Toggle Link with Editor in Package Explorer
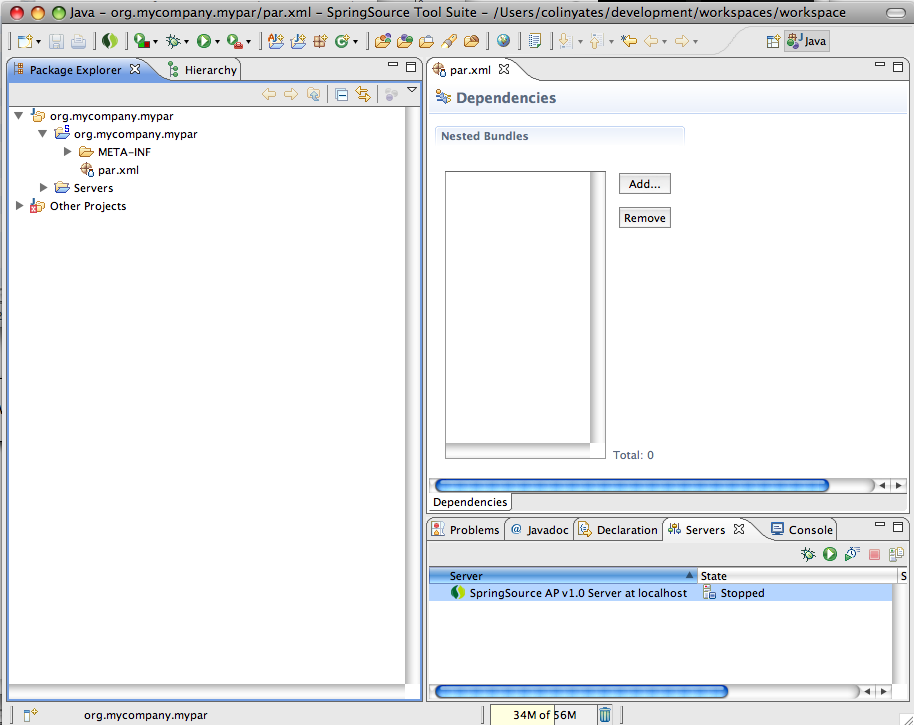The image size is (914, 725). tap(363, 94)
